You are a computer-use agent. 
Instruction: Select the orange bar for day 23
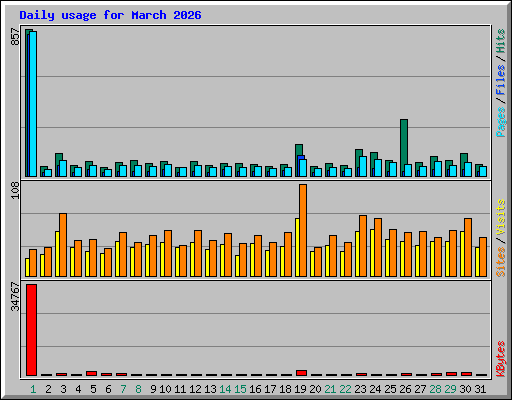click(363, 246)
